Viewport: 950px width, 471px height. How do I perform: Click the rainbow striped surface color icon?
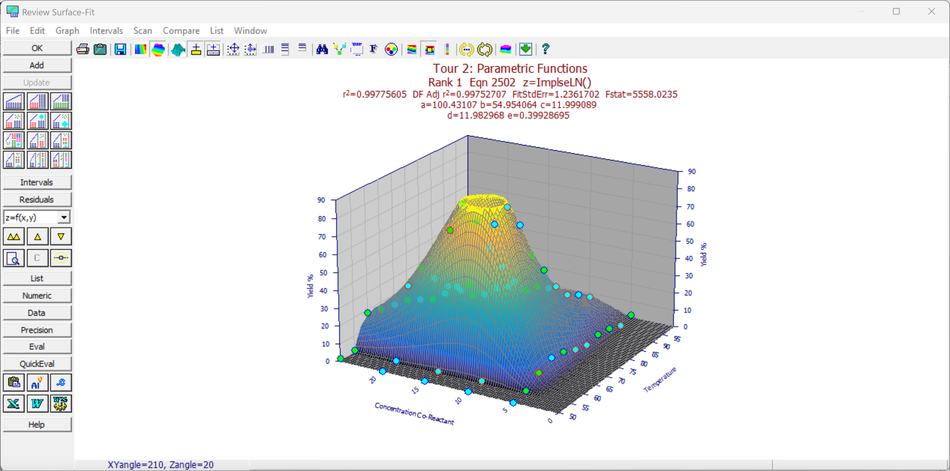point(412,50)
